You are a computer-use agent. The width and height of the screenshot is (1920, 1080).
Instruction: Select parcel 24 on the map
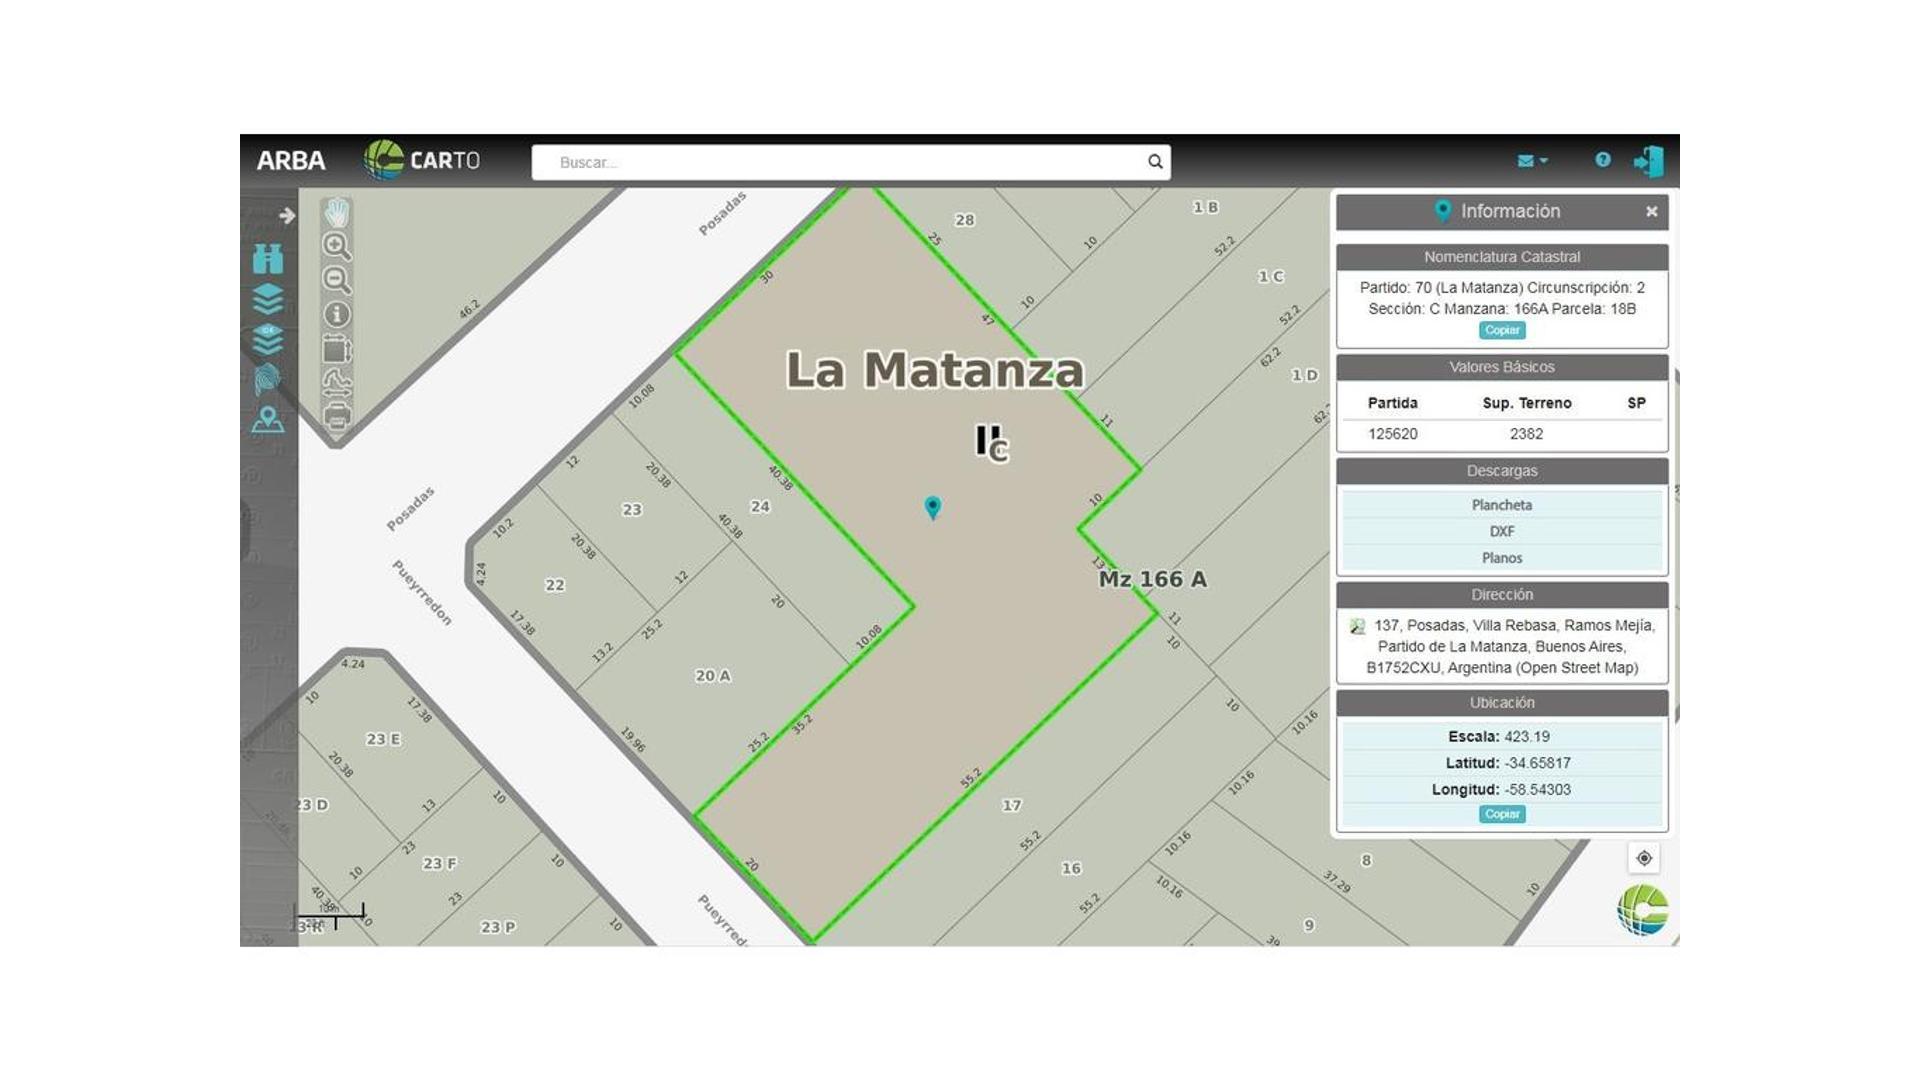point(760,507)
